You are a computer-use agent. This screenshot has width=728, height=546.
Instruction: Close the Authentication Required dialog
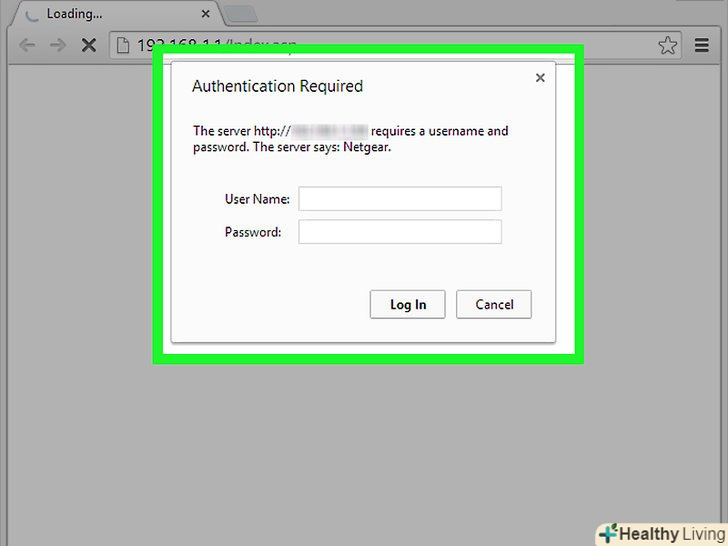pyautogui.click(x=540, y=78)
